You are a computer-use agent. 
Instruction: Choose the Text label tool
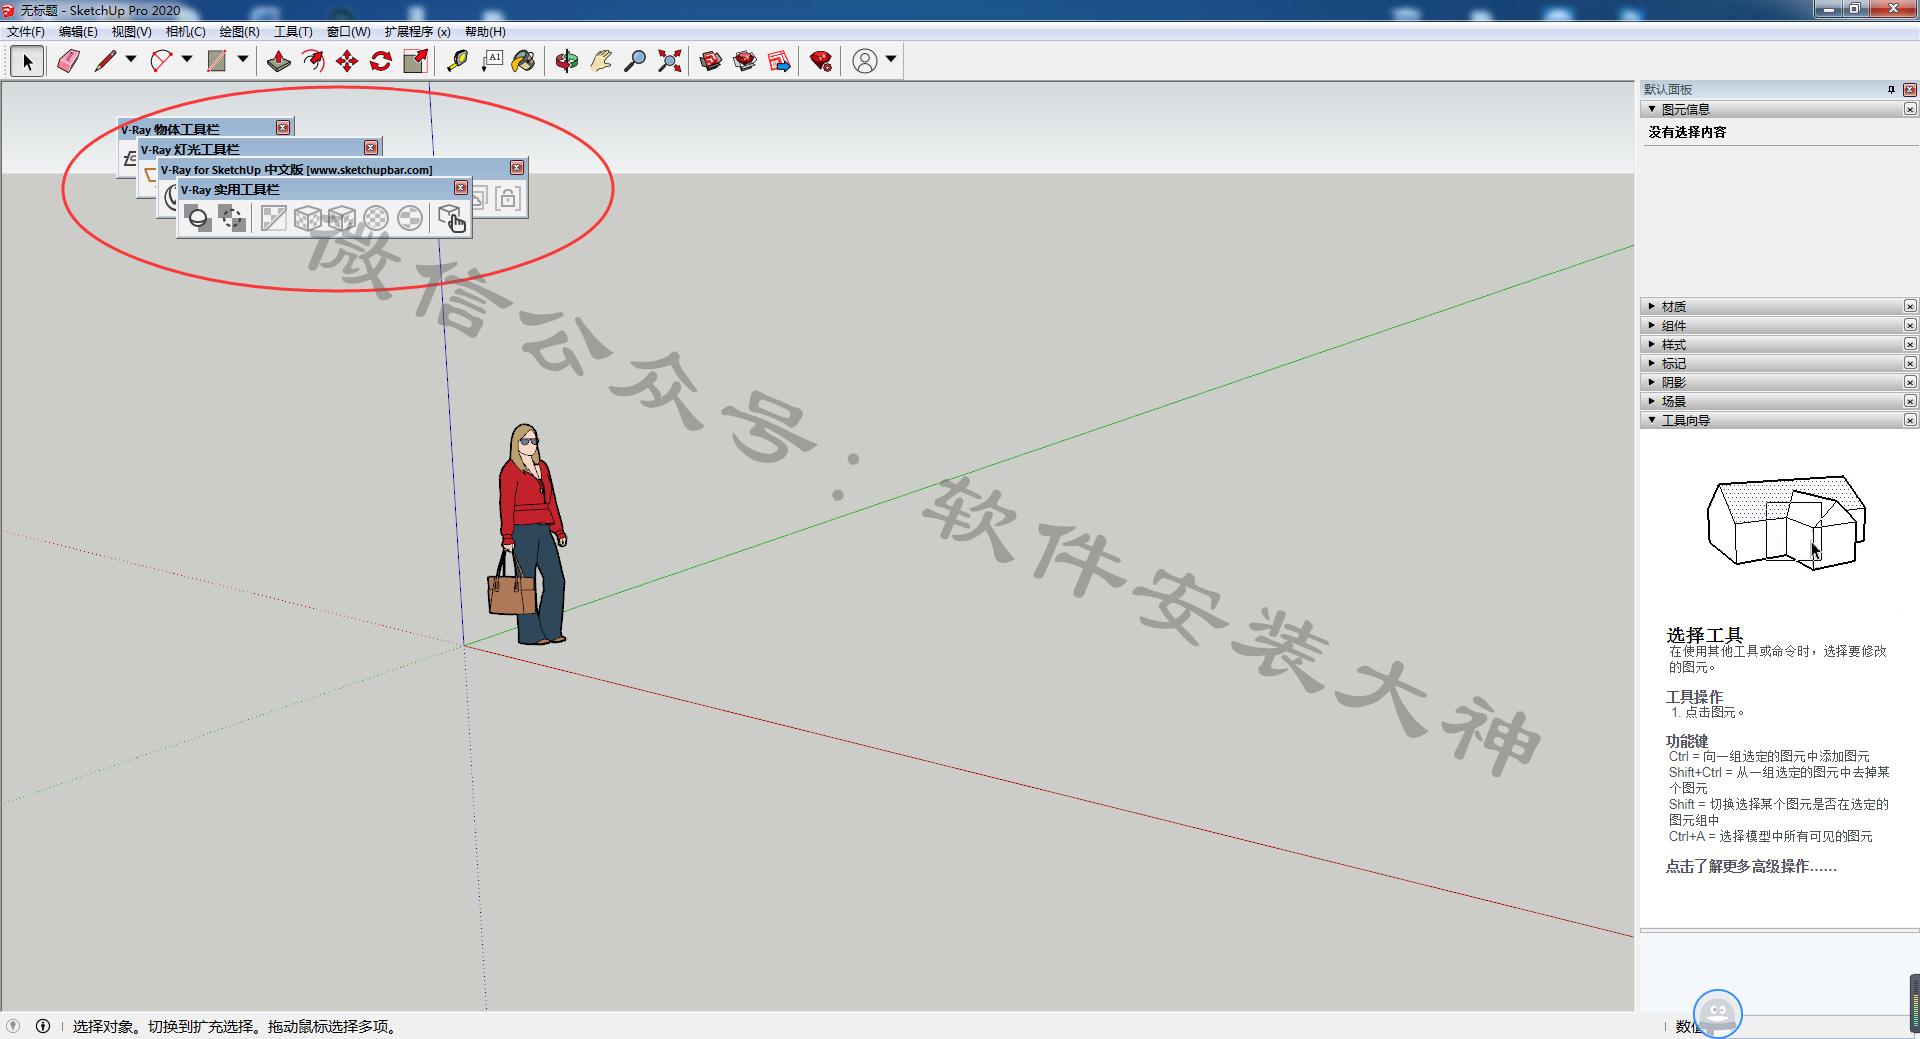pos(492,62)
